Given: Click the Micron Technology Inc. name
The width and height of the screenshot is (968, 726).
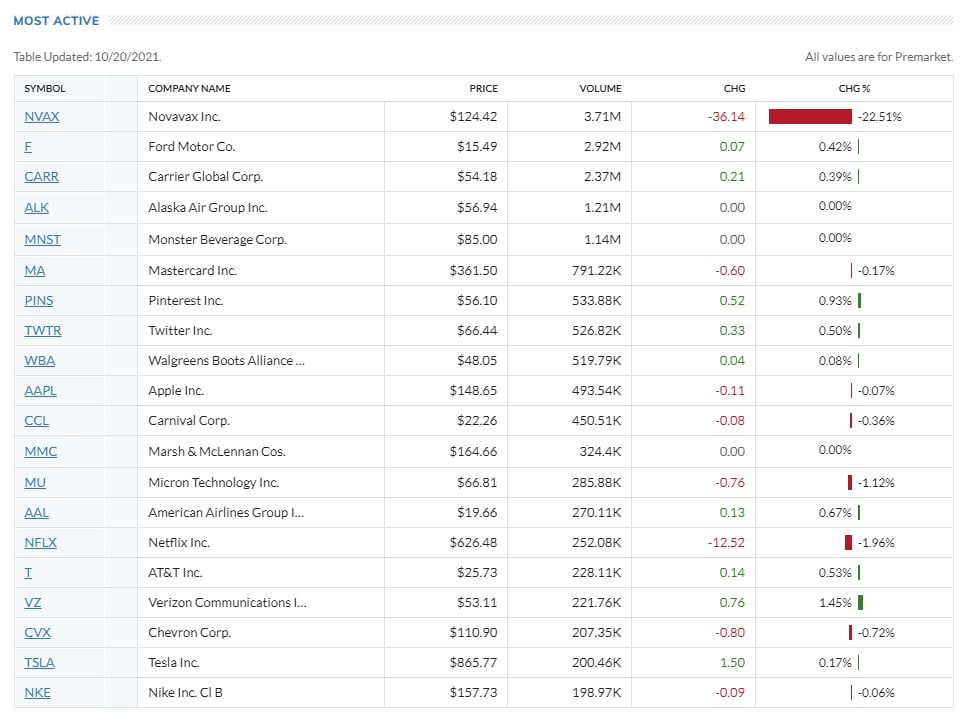Looking at the screenshot, I should (214, 483).
